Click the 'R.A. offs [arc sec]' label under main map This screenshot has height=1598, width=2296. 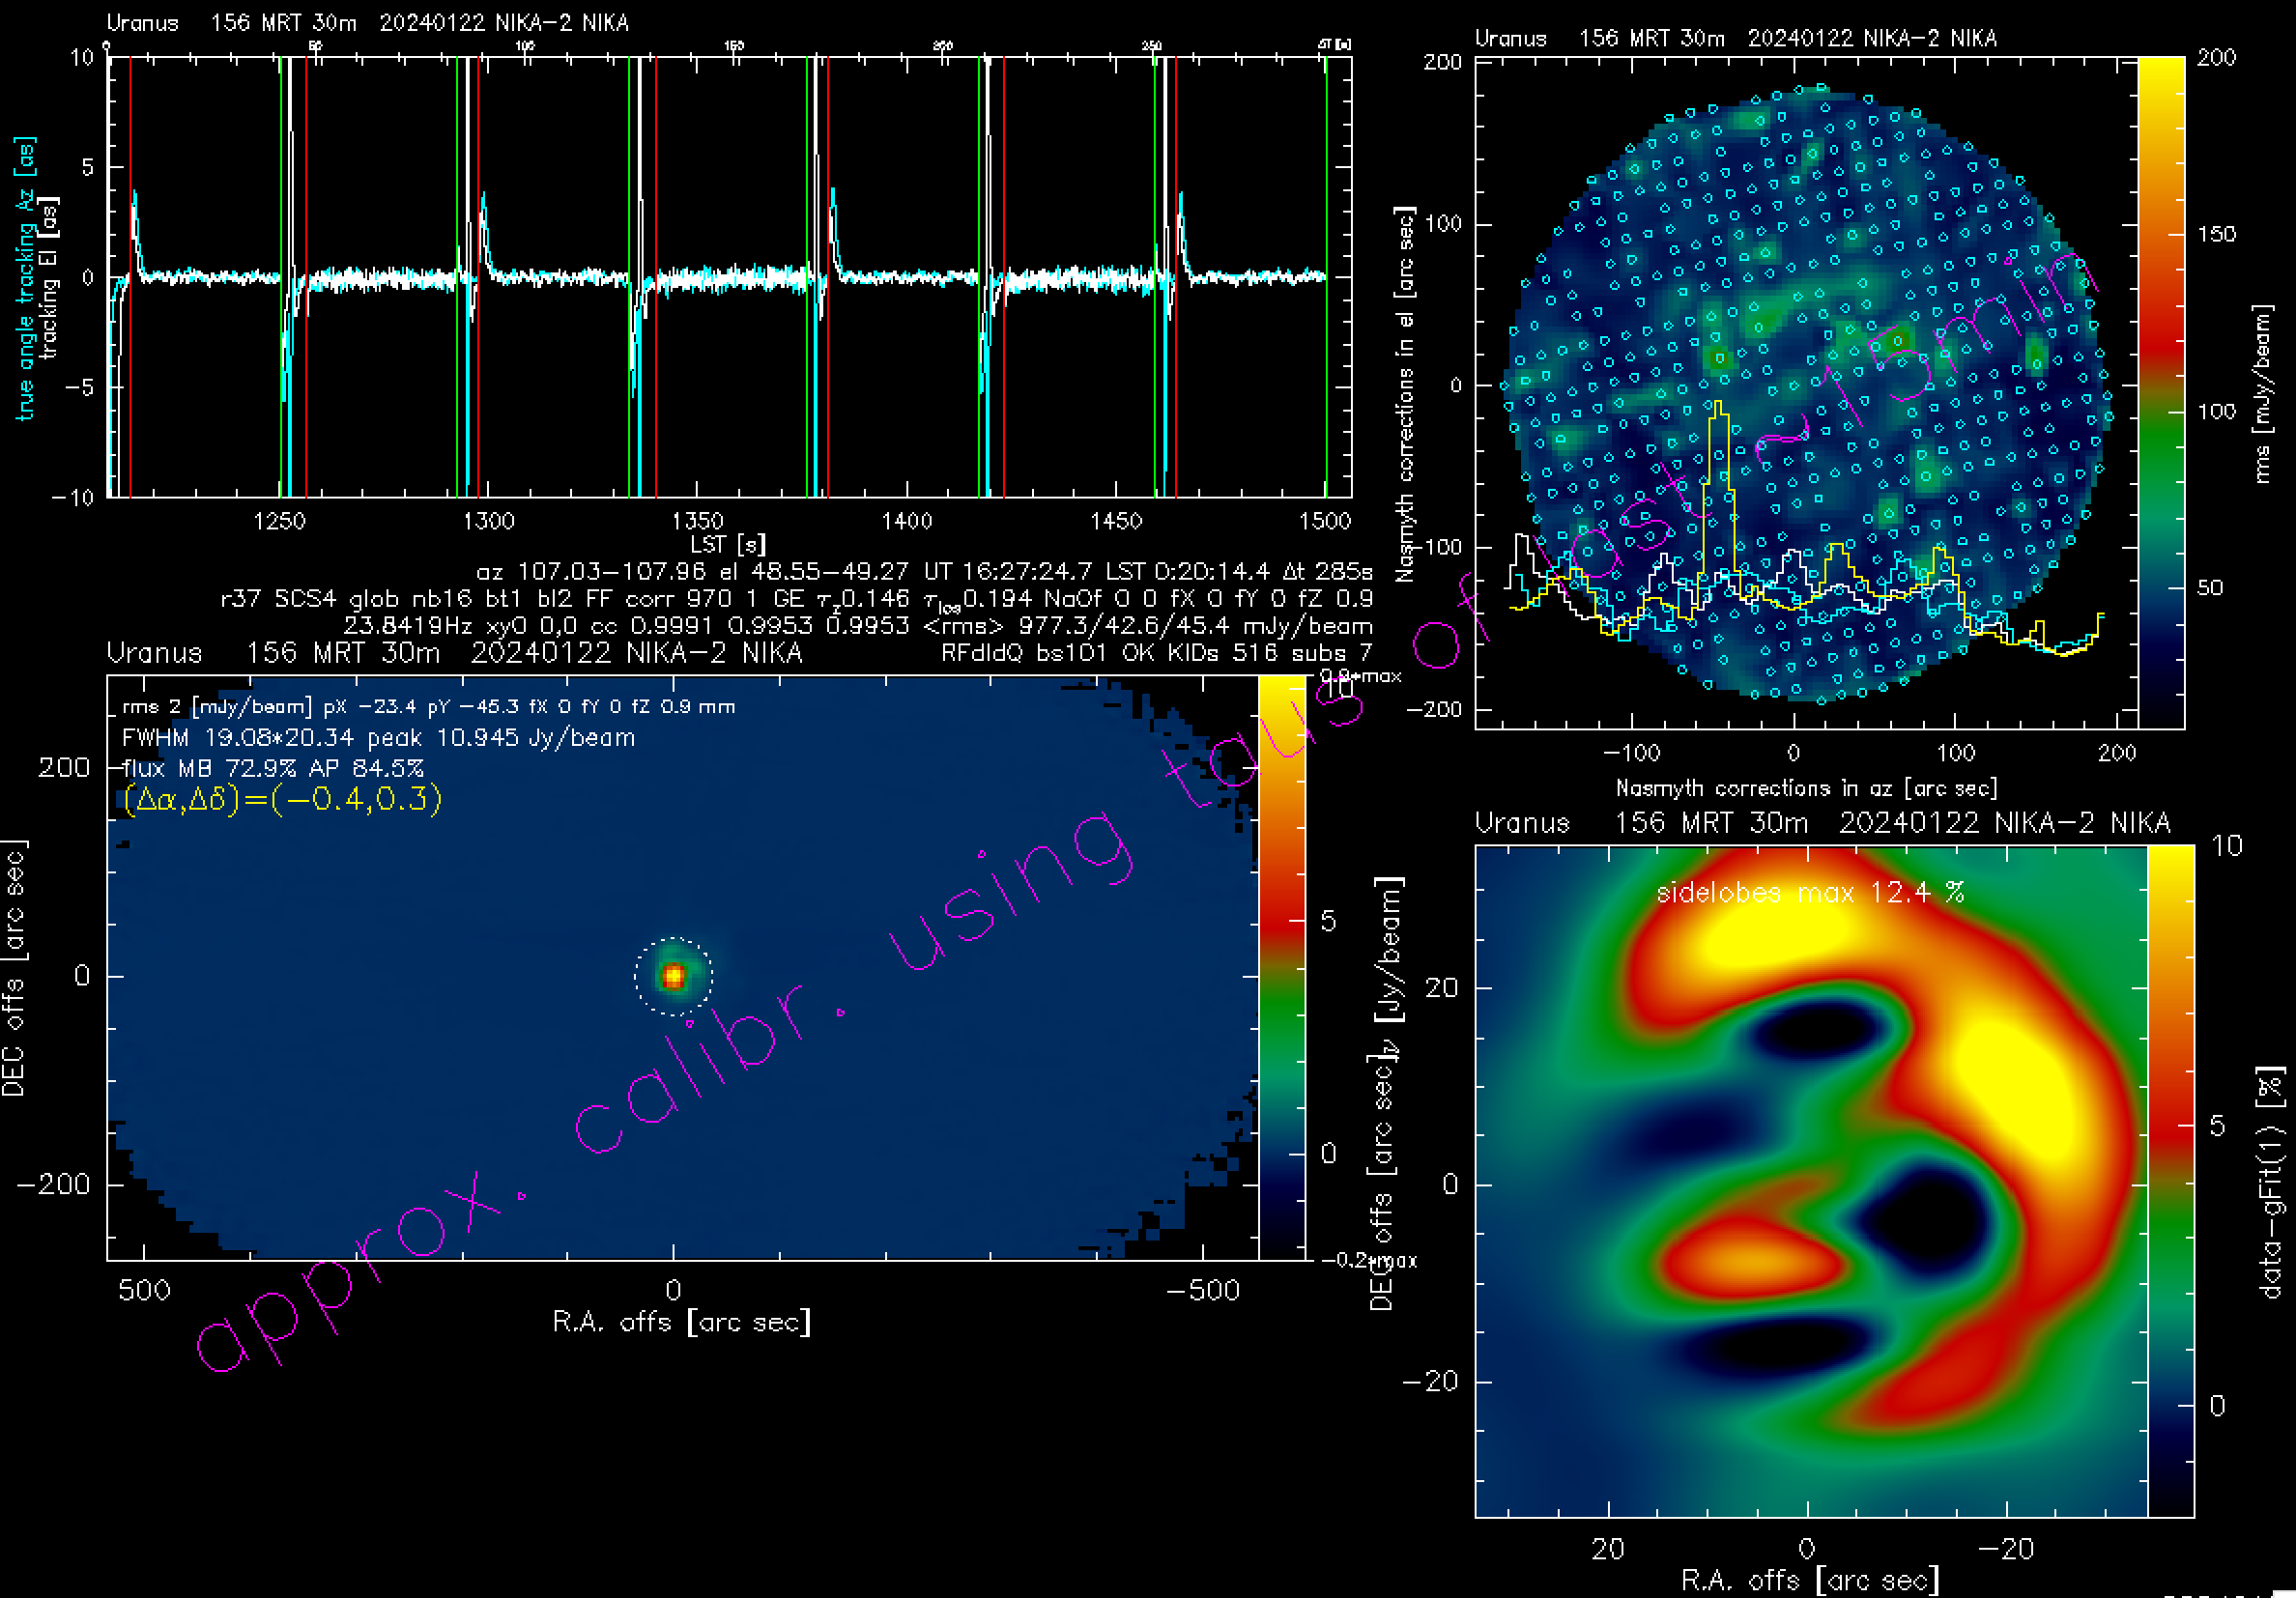[x=682, y=1322]
